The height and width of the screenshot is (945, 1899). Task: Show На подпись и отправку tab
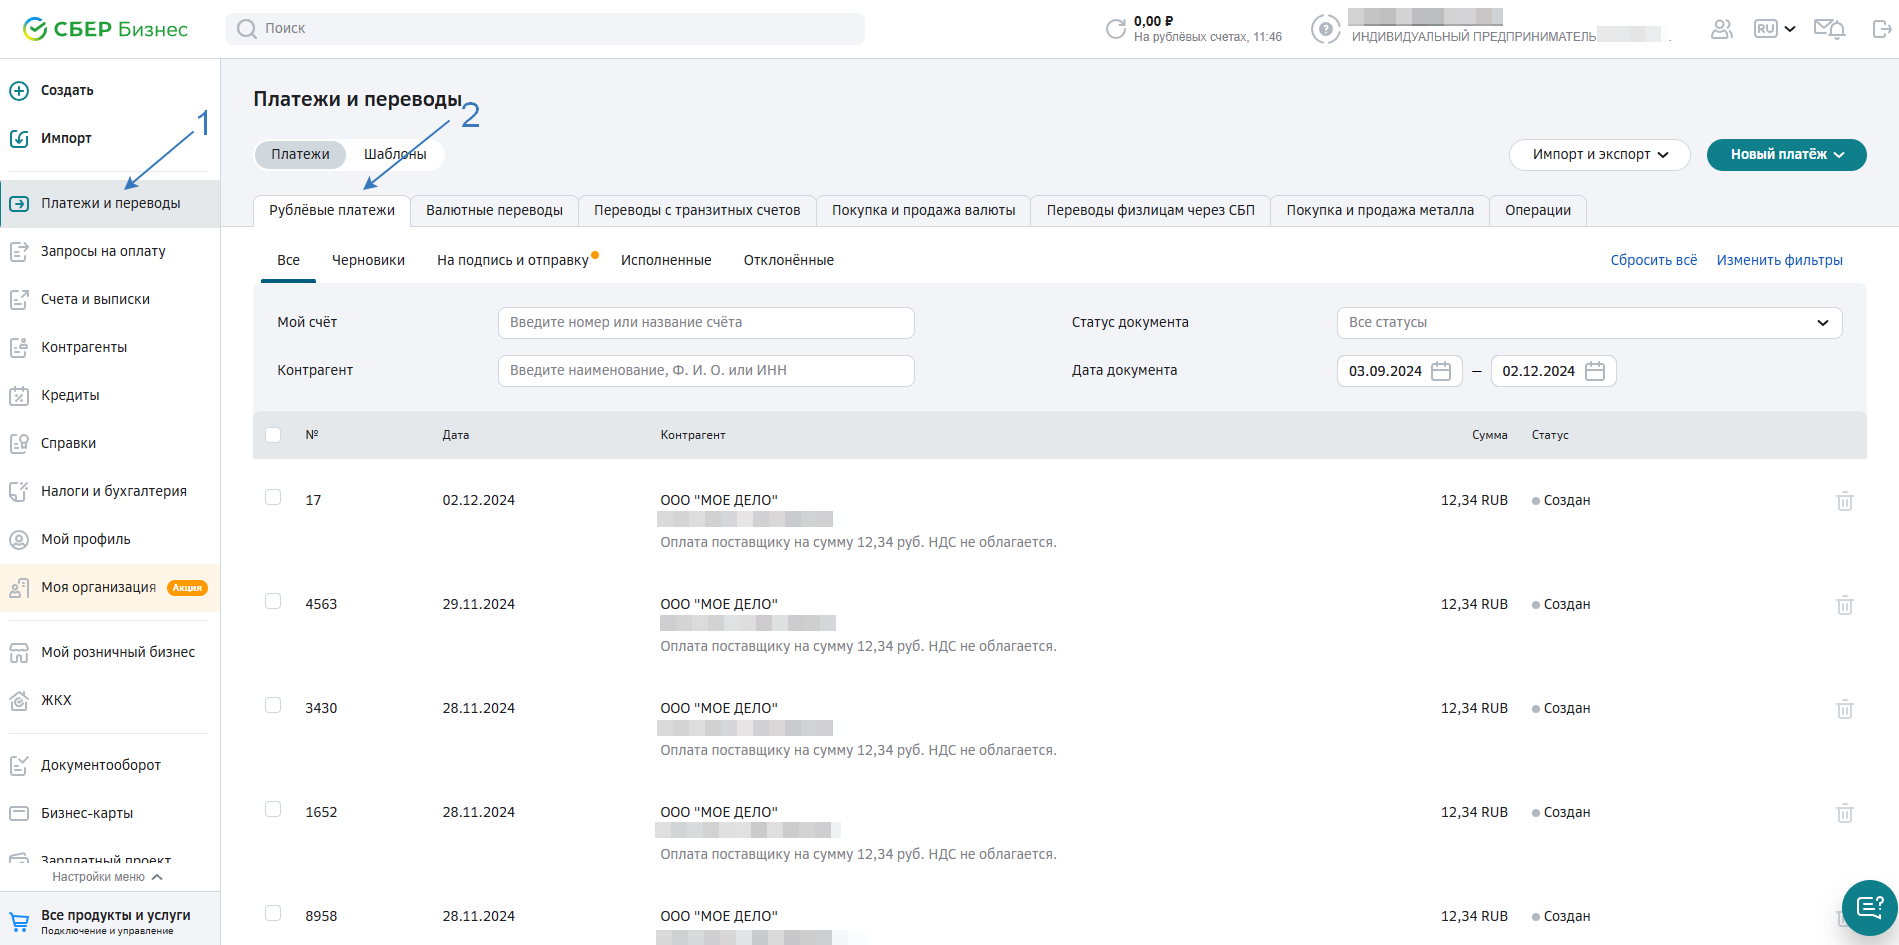[513, 261]
